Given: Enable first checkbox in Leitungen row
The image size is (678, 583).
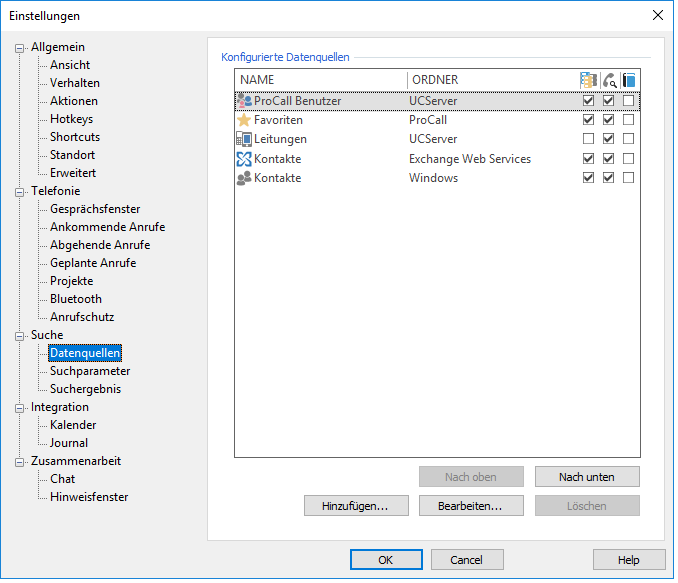Looking at the screenshot, I should click(588, 139).
